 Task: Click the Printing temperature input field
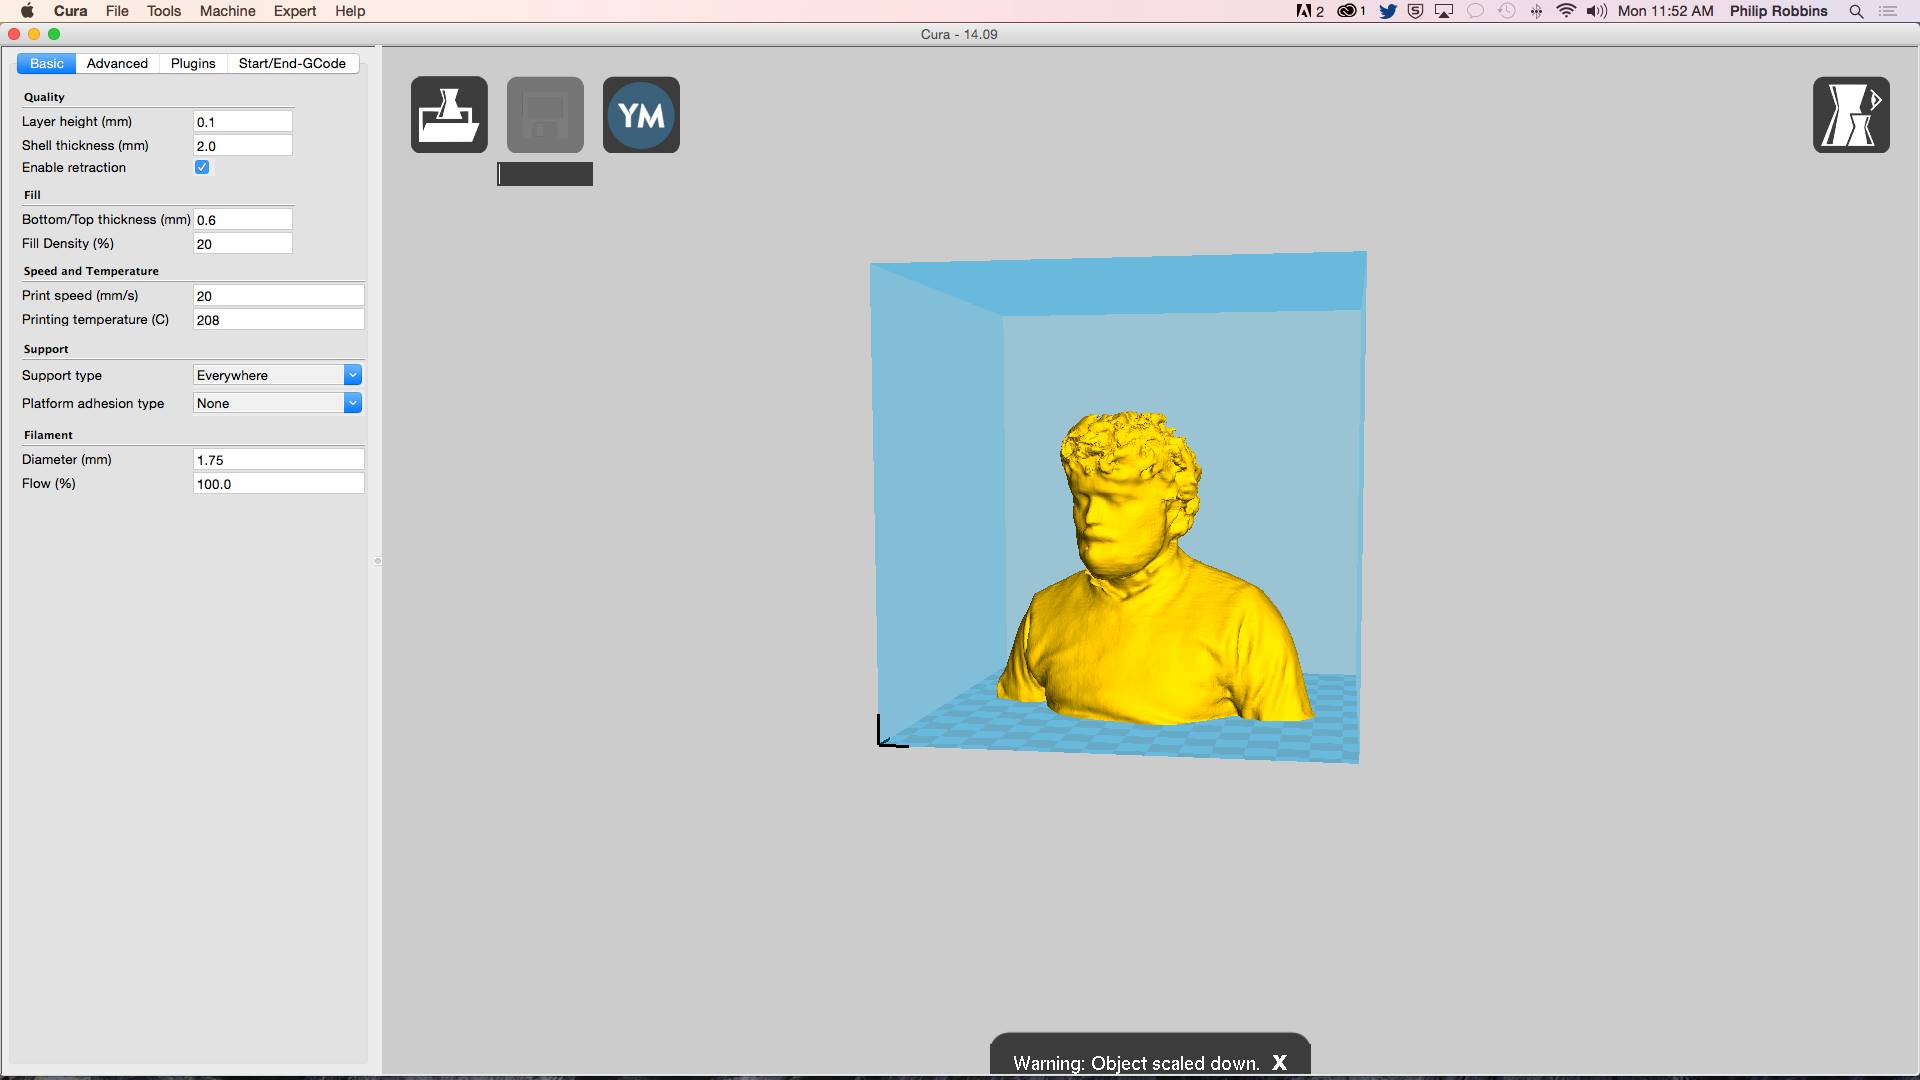point(278,320)
